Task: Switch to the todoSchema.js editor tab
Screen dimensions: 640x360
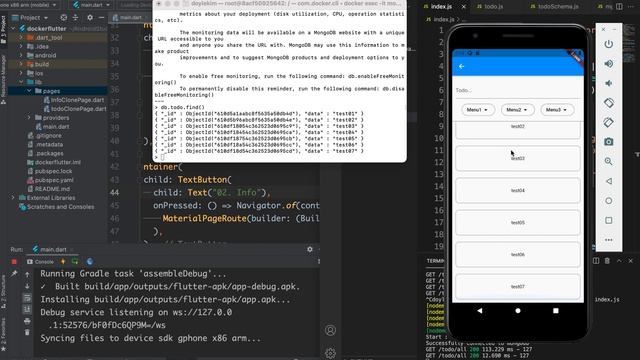Action: tap(558, 7)
